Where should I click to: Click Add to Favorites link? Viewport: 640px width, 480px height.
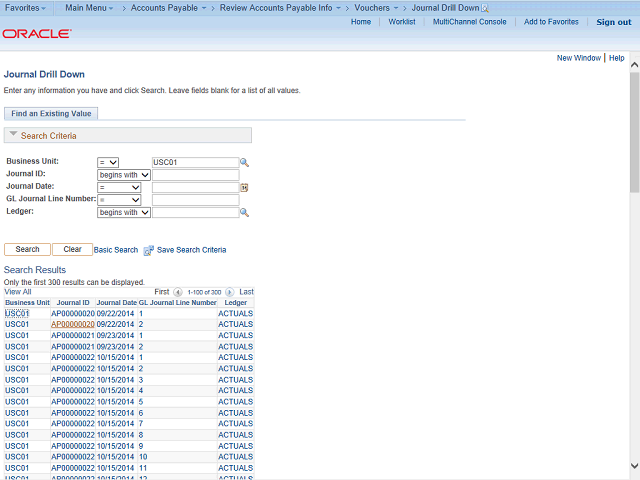(x=551, y=22)
